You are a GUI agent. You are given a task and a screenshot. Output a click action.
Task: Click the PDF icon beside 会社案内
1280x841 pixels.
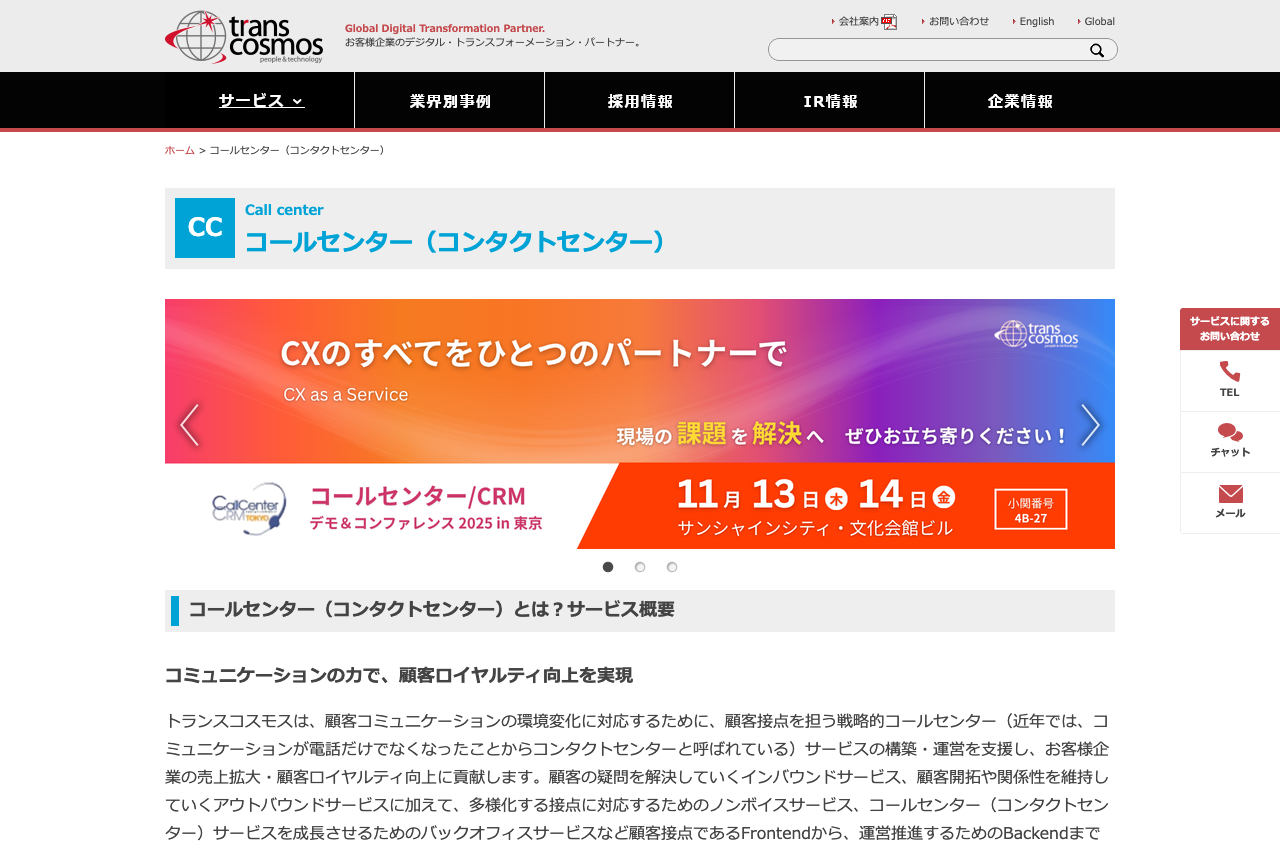tap(889, 22)
